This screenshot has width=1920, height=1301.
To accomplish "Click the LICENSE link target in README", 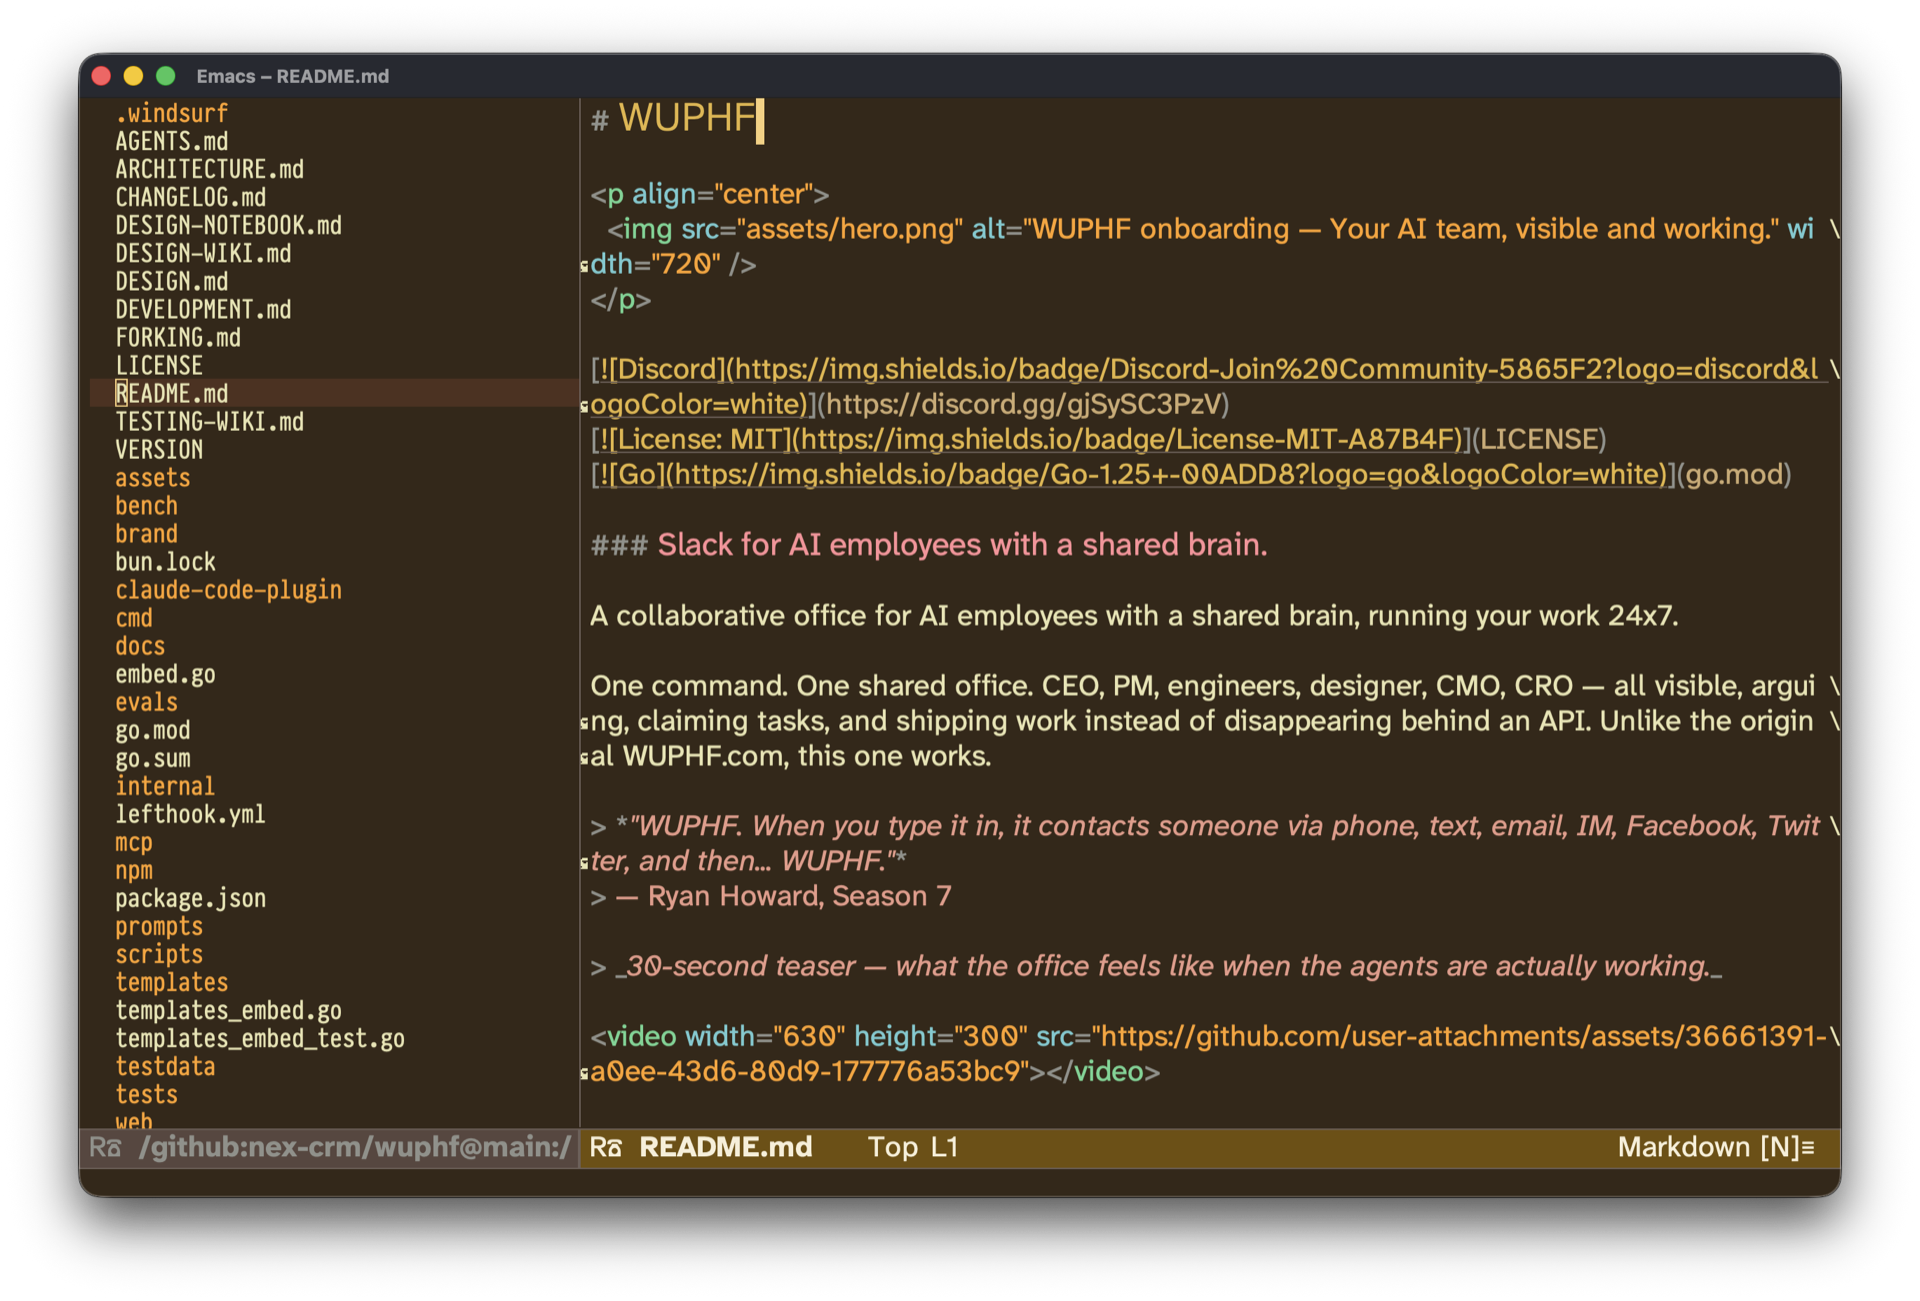I will 1539,439.
